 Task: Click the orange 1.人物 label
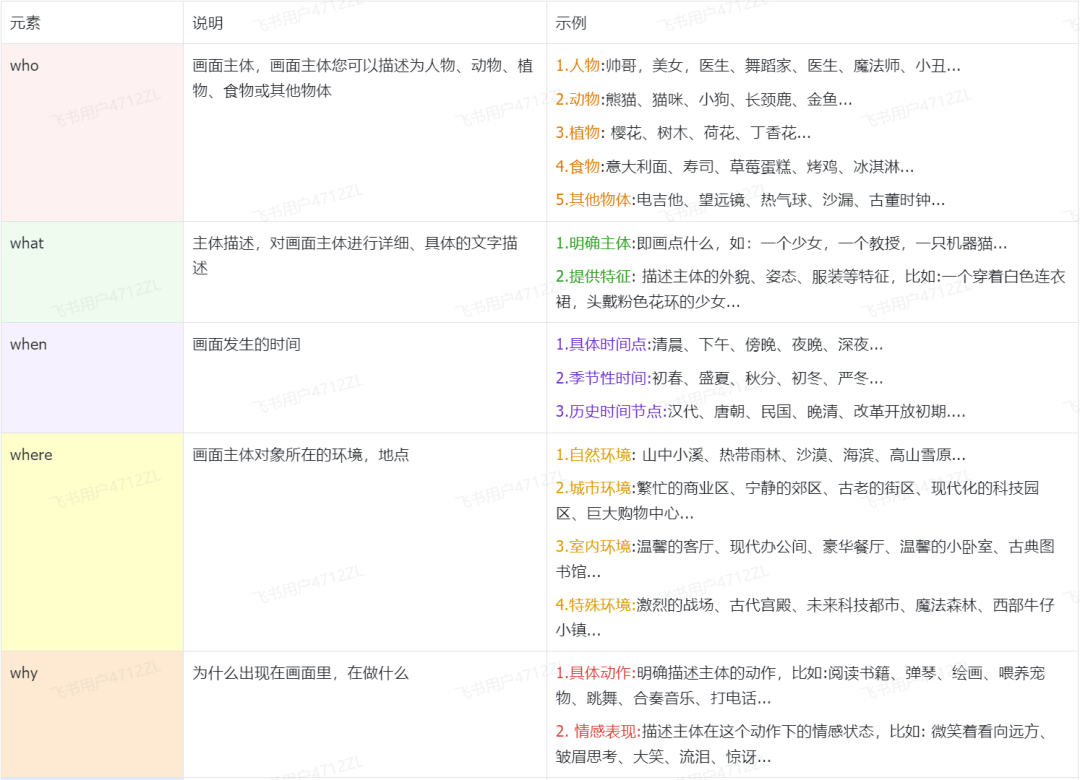click(578, 65)
